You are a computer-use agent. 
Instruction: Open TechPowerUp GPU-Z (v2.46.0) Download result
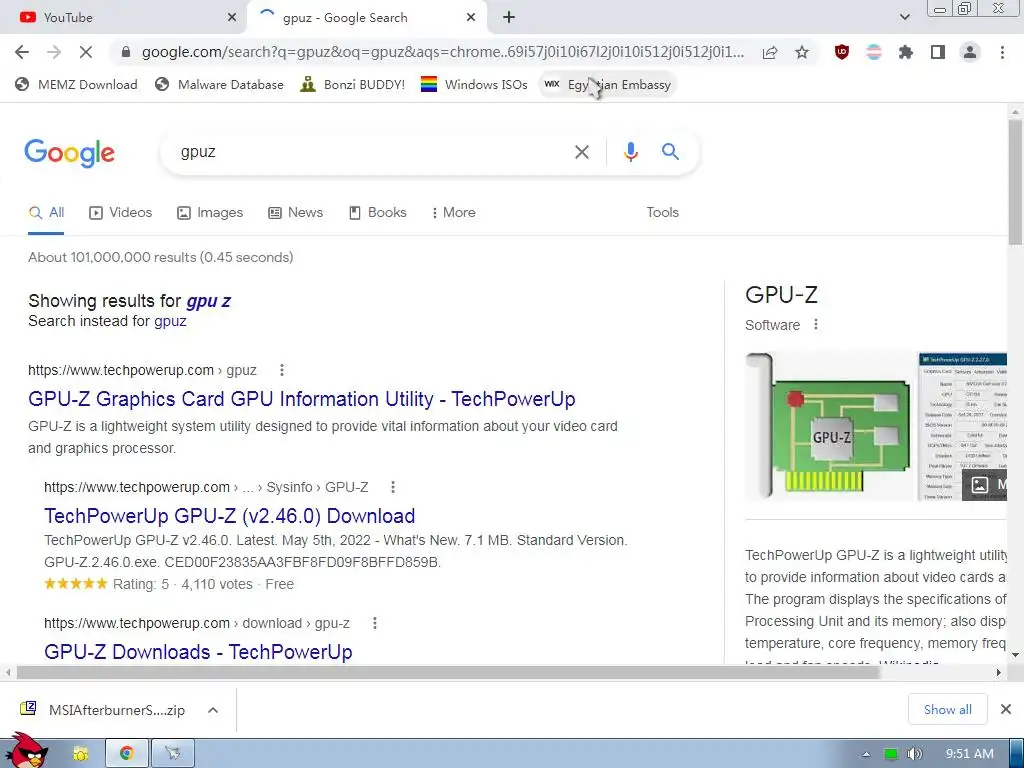(229, 516)
